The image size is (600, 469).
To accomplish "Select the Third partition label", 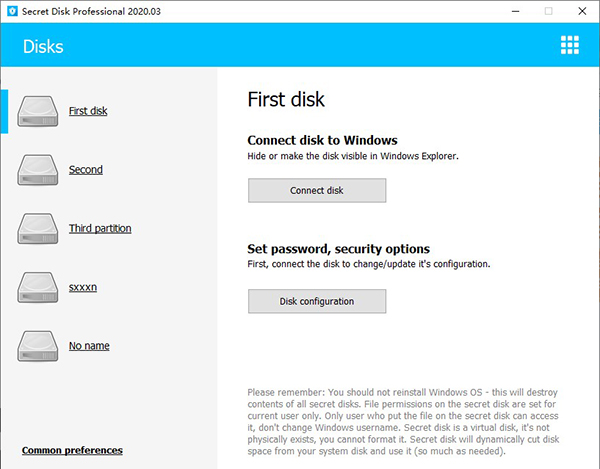I will (x=100, y=229).
